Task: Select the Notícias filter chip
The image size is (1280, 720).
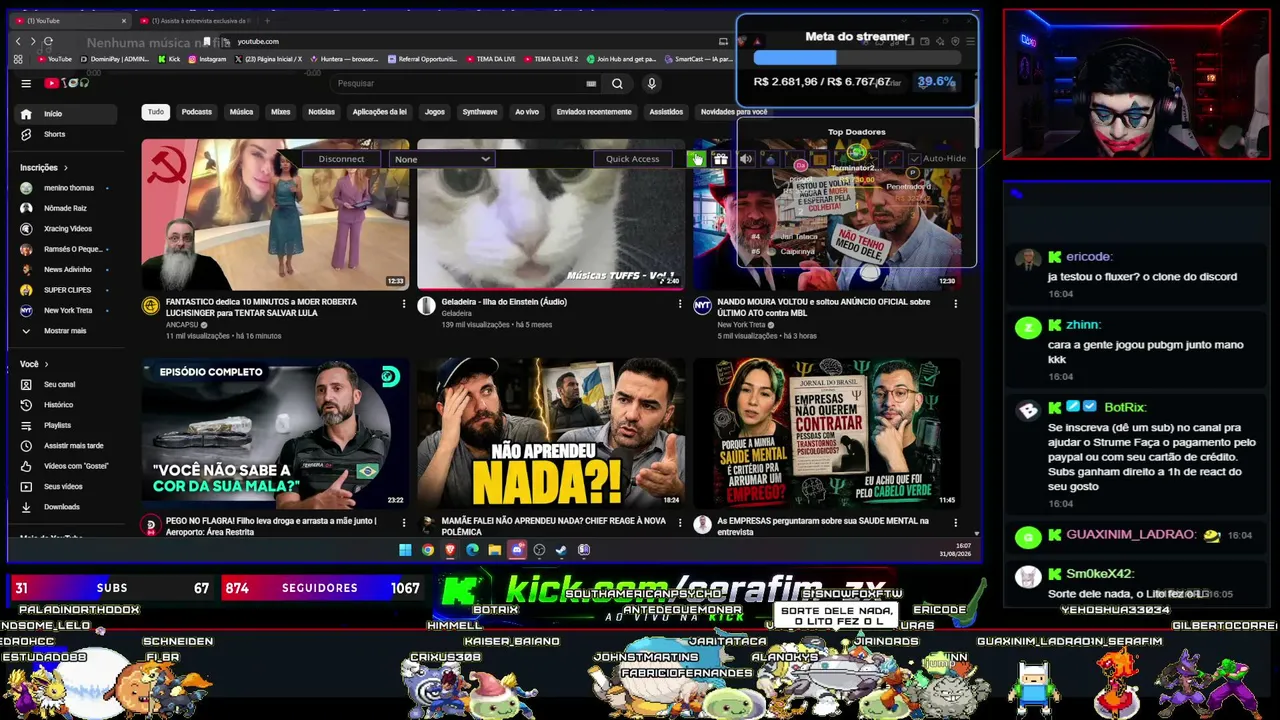Action: pyautogui.click(x=321, y=112)
